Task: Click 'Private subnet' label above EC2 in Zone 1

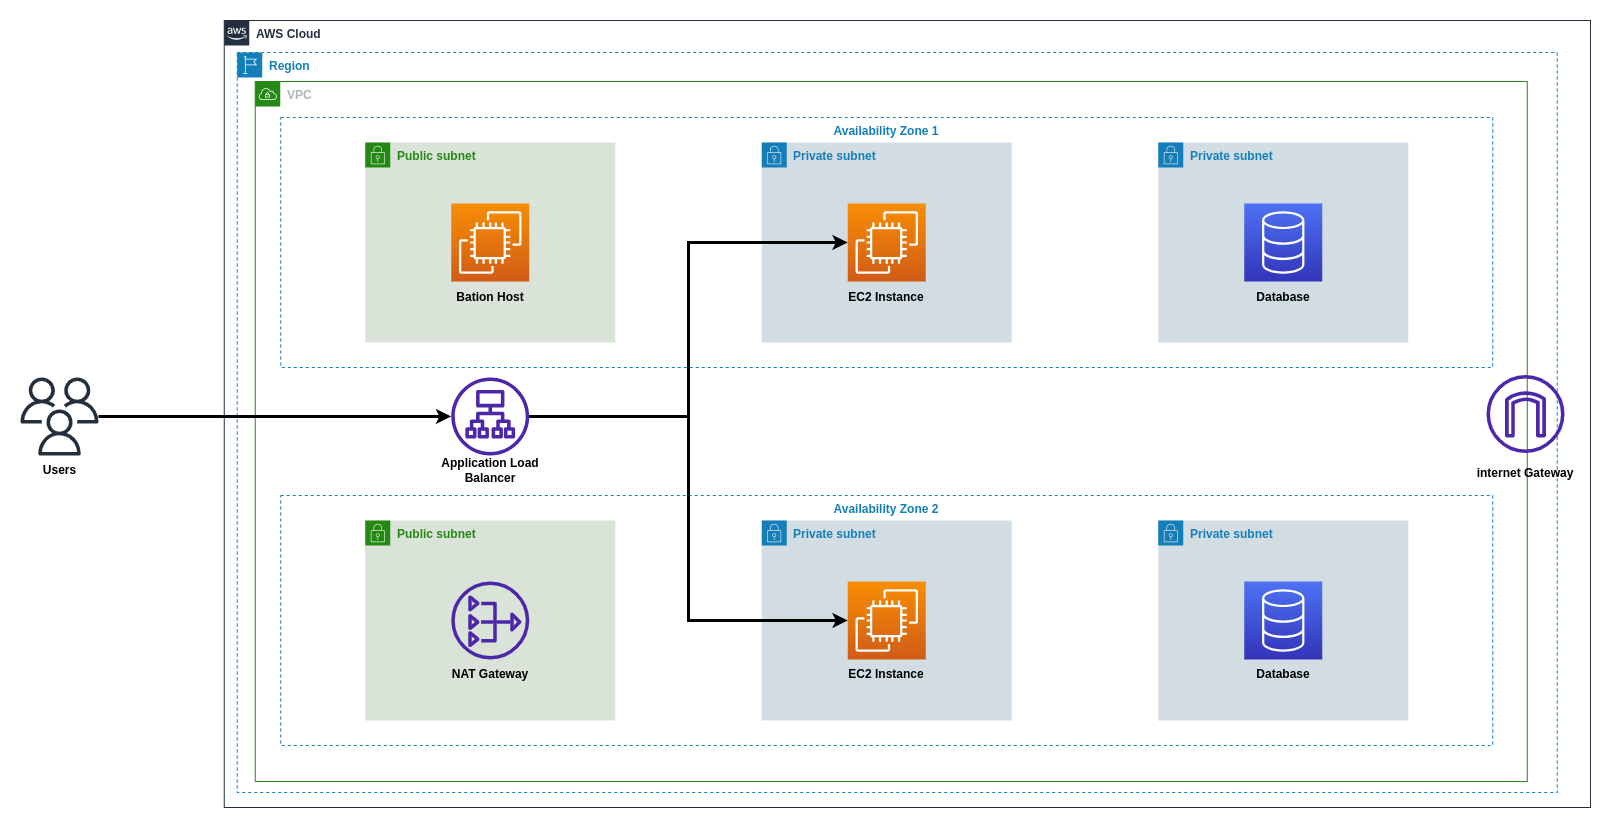Action: tap(834, 156)
